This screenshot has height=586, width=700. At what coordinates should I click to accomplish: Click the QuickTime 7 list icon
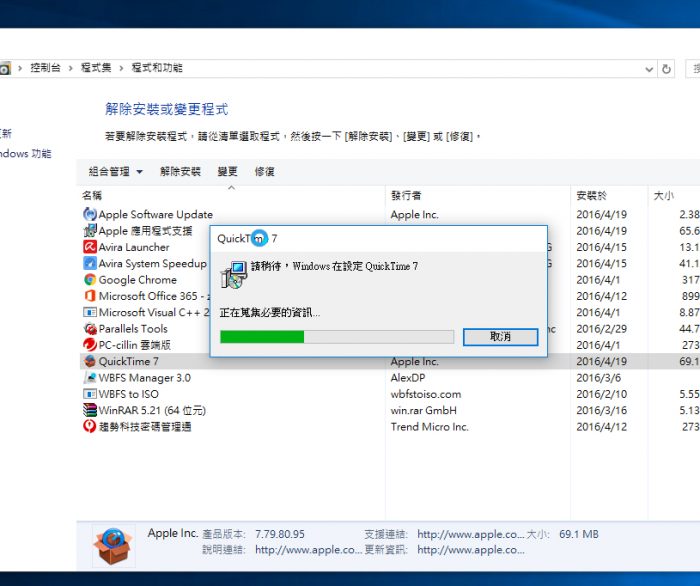90,361
